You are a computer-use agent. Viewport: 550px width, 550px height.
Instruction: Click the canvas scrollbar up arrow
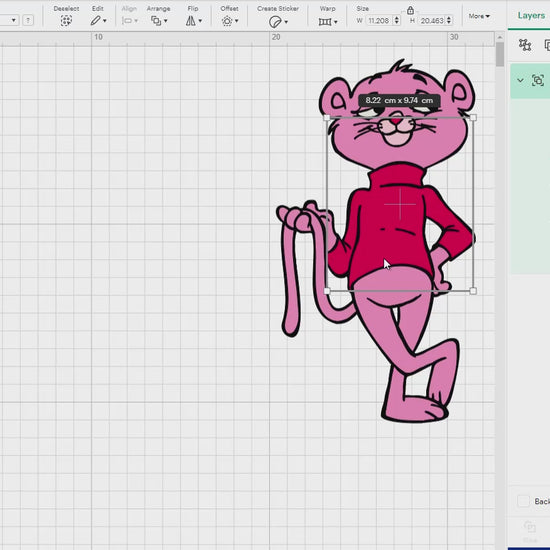tap(500, 37)
